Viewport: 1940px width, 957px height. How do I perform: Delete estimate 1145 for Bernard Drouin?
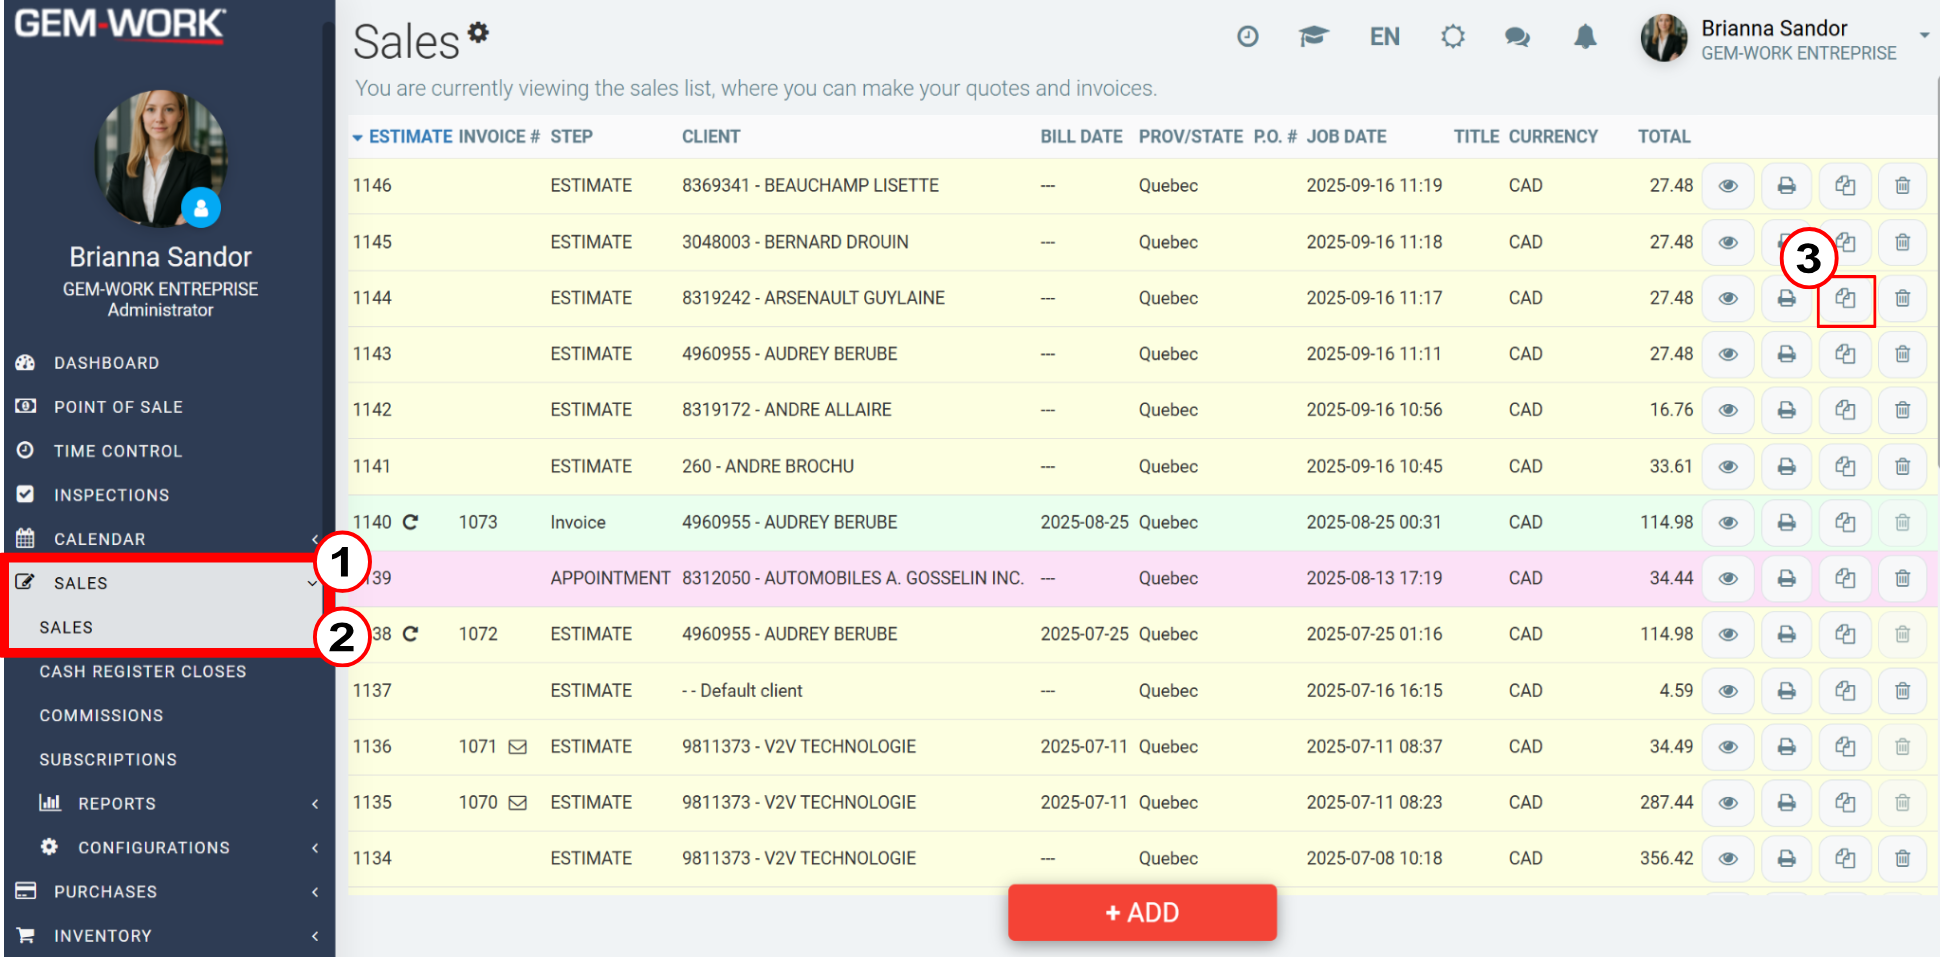pos(1902,242)
